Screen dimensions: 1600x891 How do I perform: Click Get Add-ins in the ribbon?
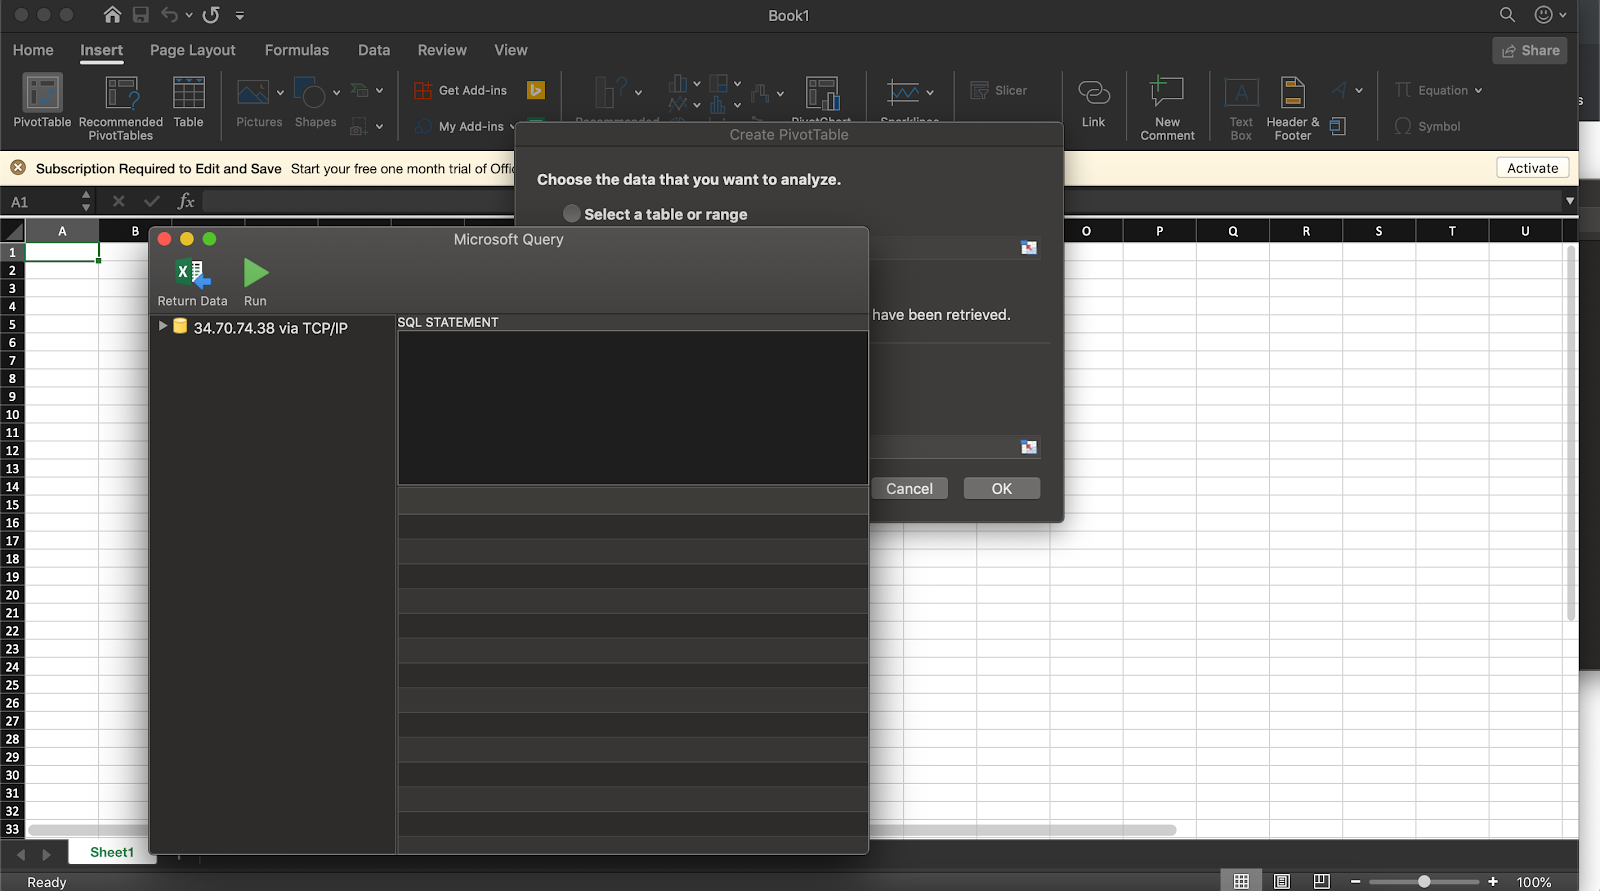(461, 90)
